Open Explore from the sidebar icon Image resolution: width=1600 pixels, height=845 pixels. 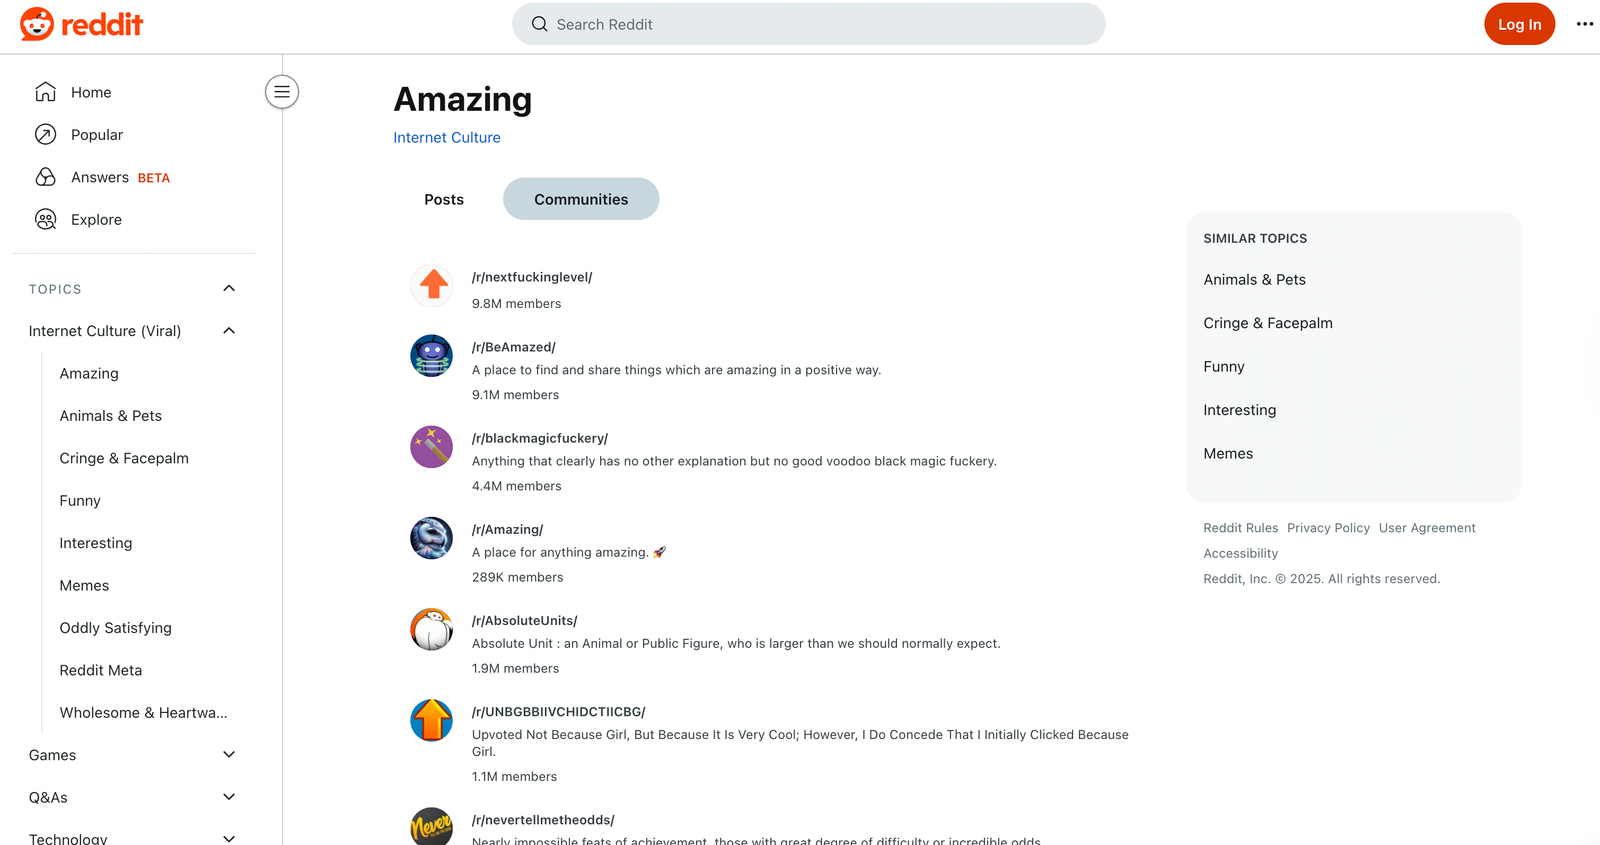click(x=46, y=220)
